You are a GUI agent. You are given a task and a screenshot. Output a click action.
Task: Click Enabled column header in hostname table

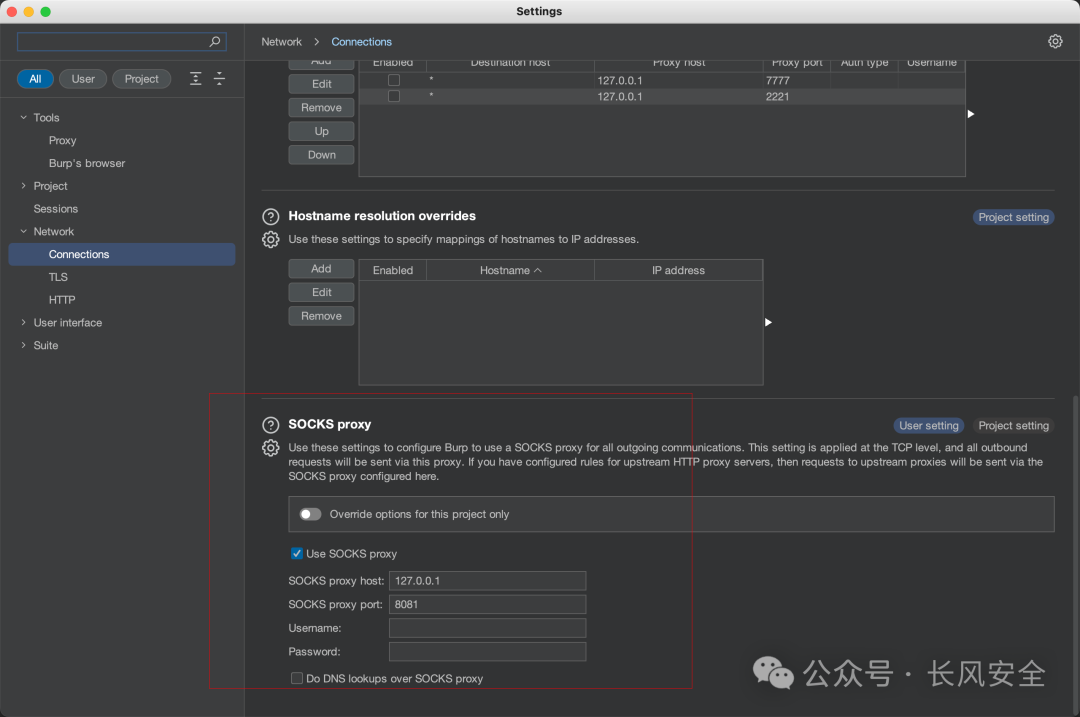click(393, 270)
